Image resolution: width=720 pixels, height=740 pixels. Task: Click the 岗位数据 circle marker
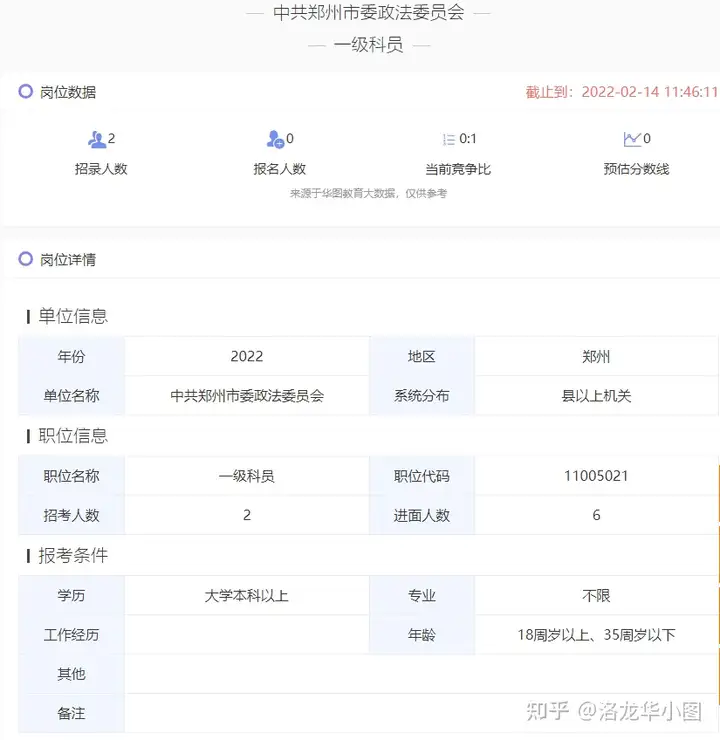click(x=25, y=92)
